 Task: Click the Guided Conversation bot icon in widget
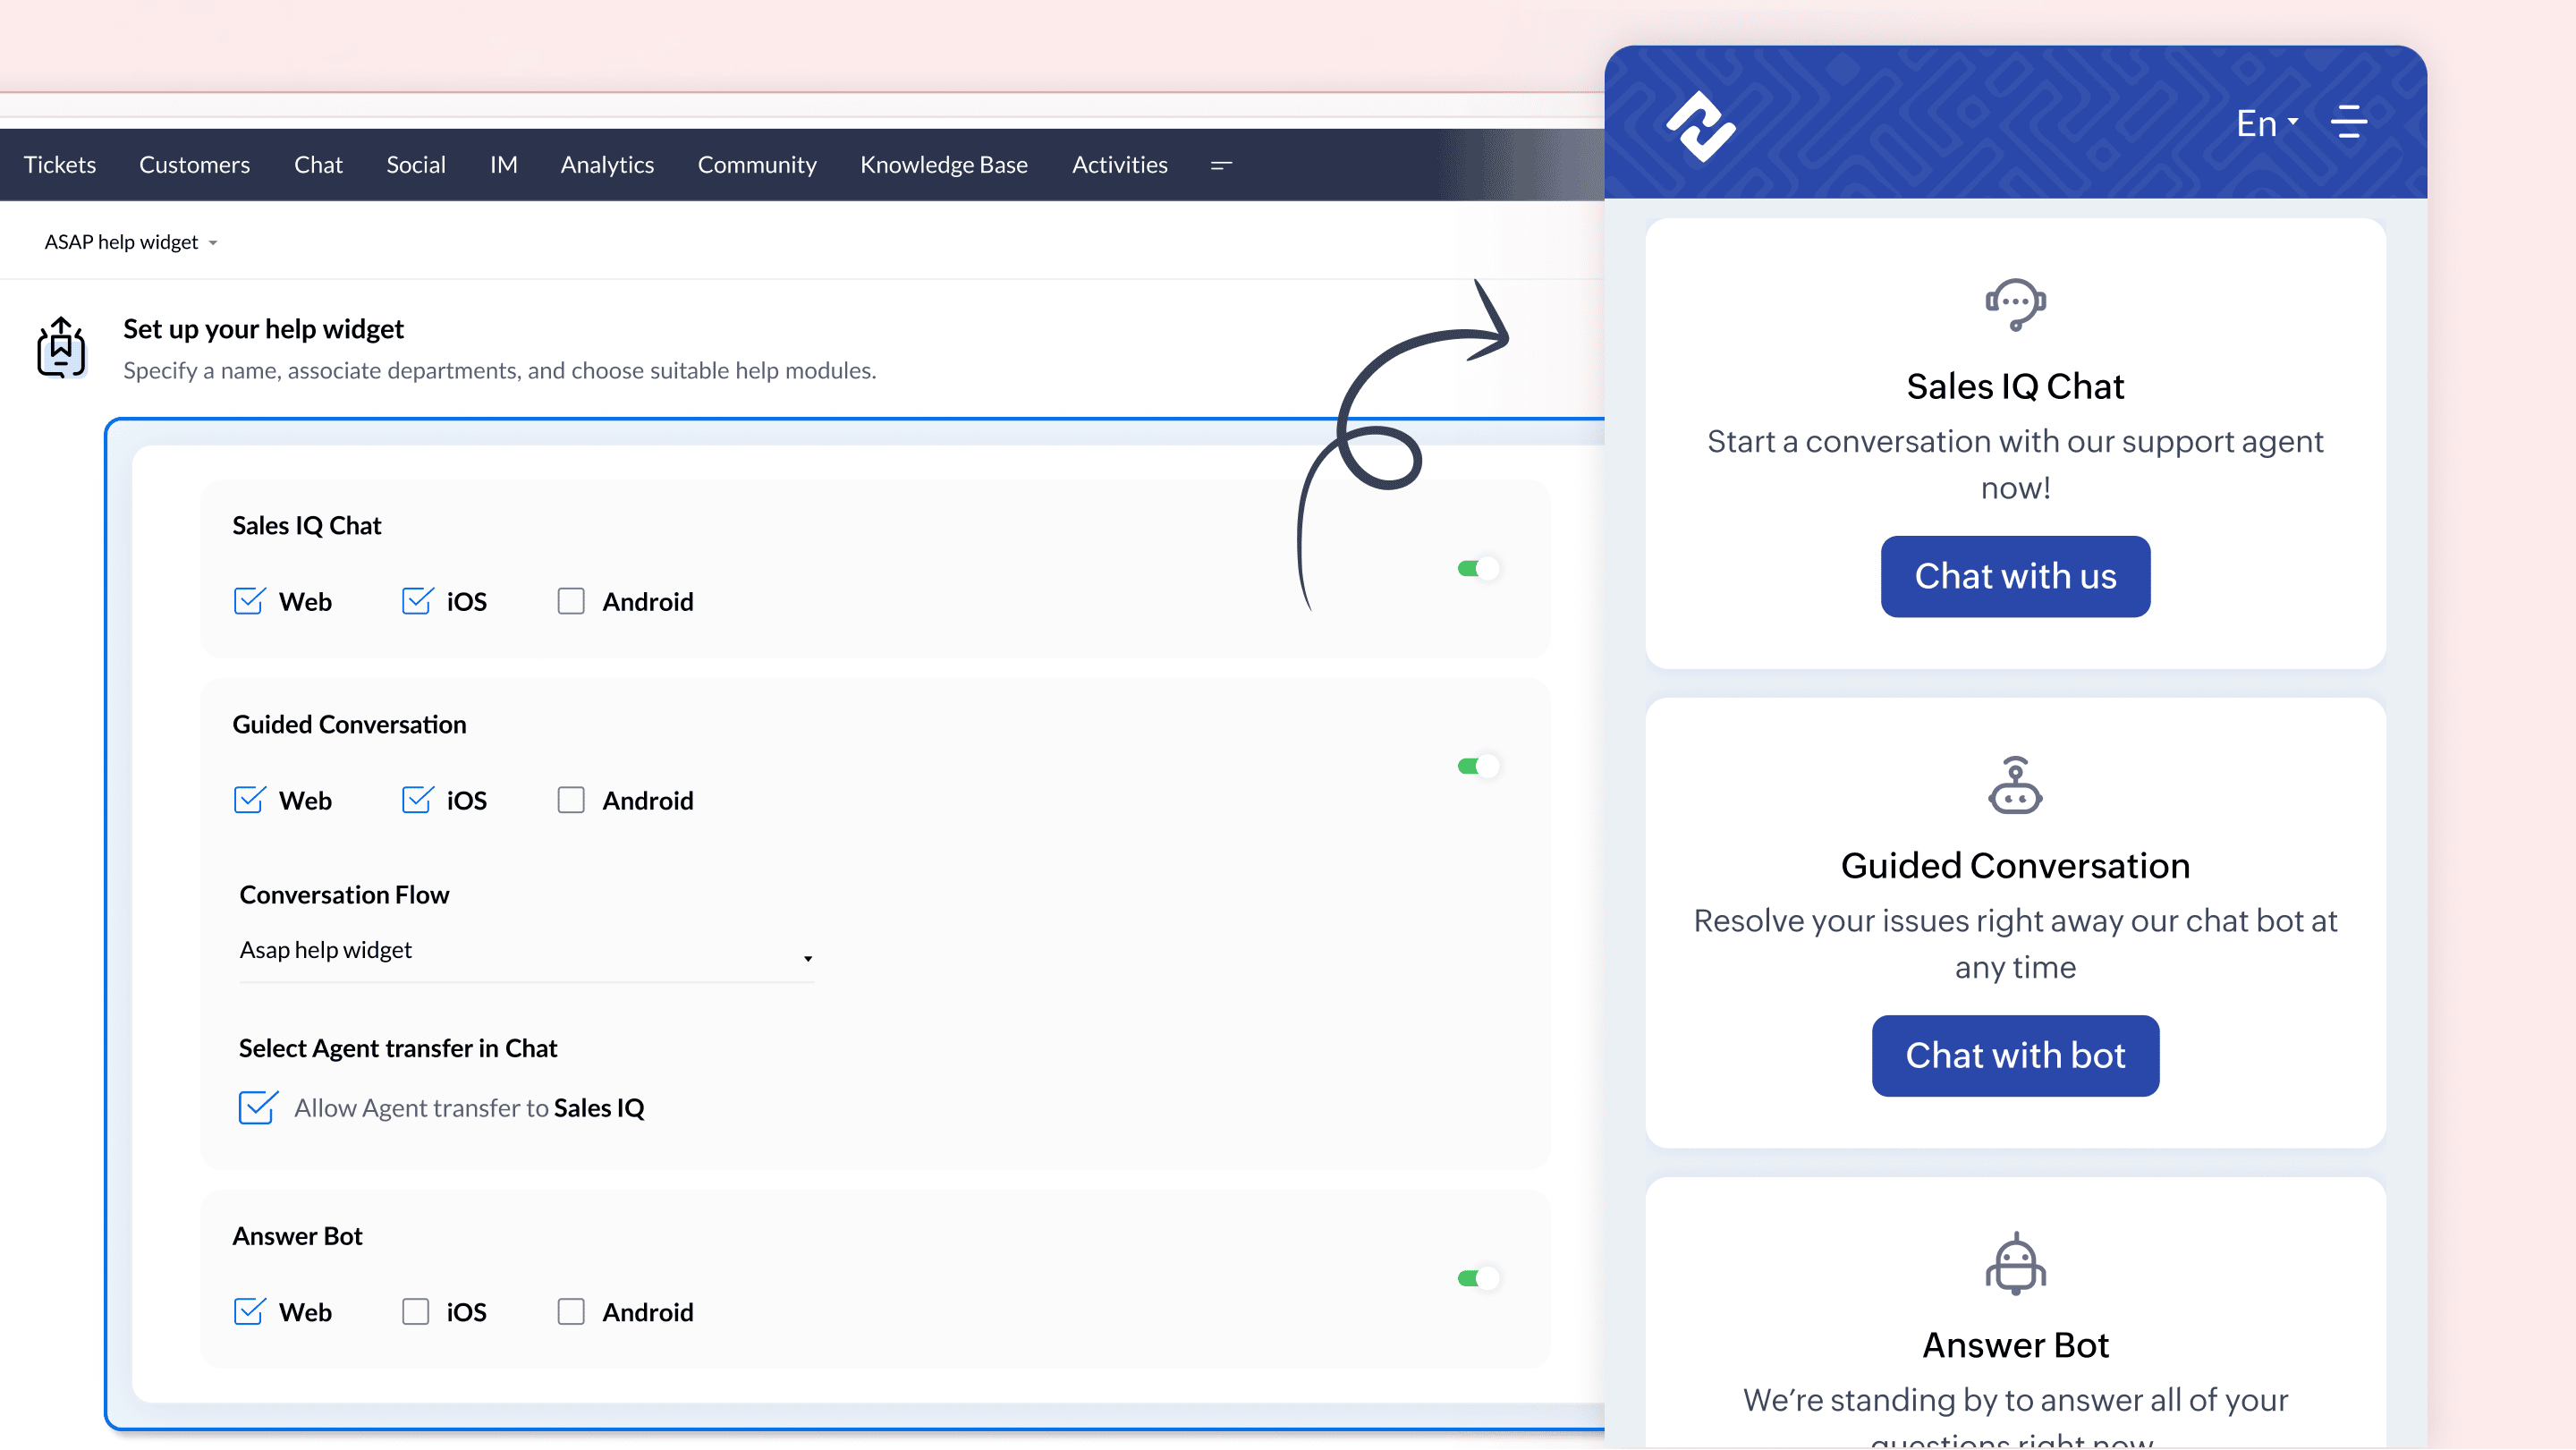click(x=2015, y=785)
